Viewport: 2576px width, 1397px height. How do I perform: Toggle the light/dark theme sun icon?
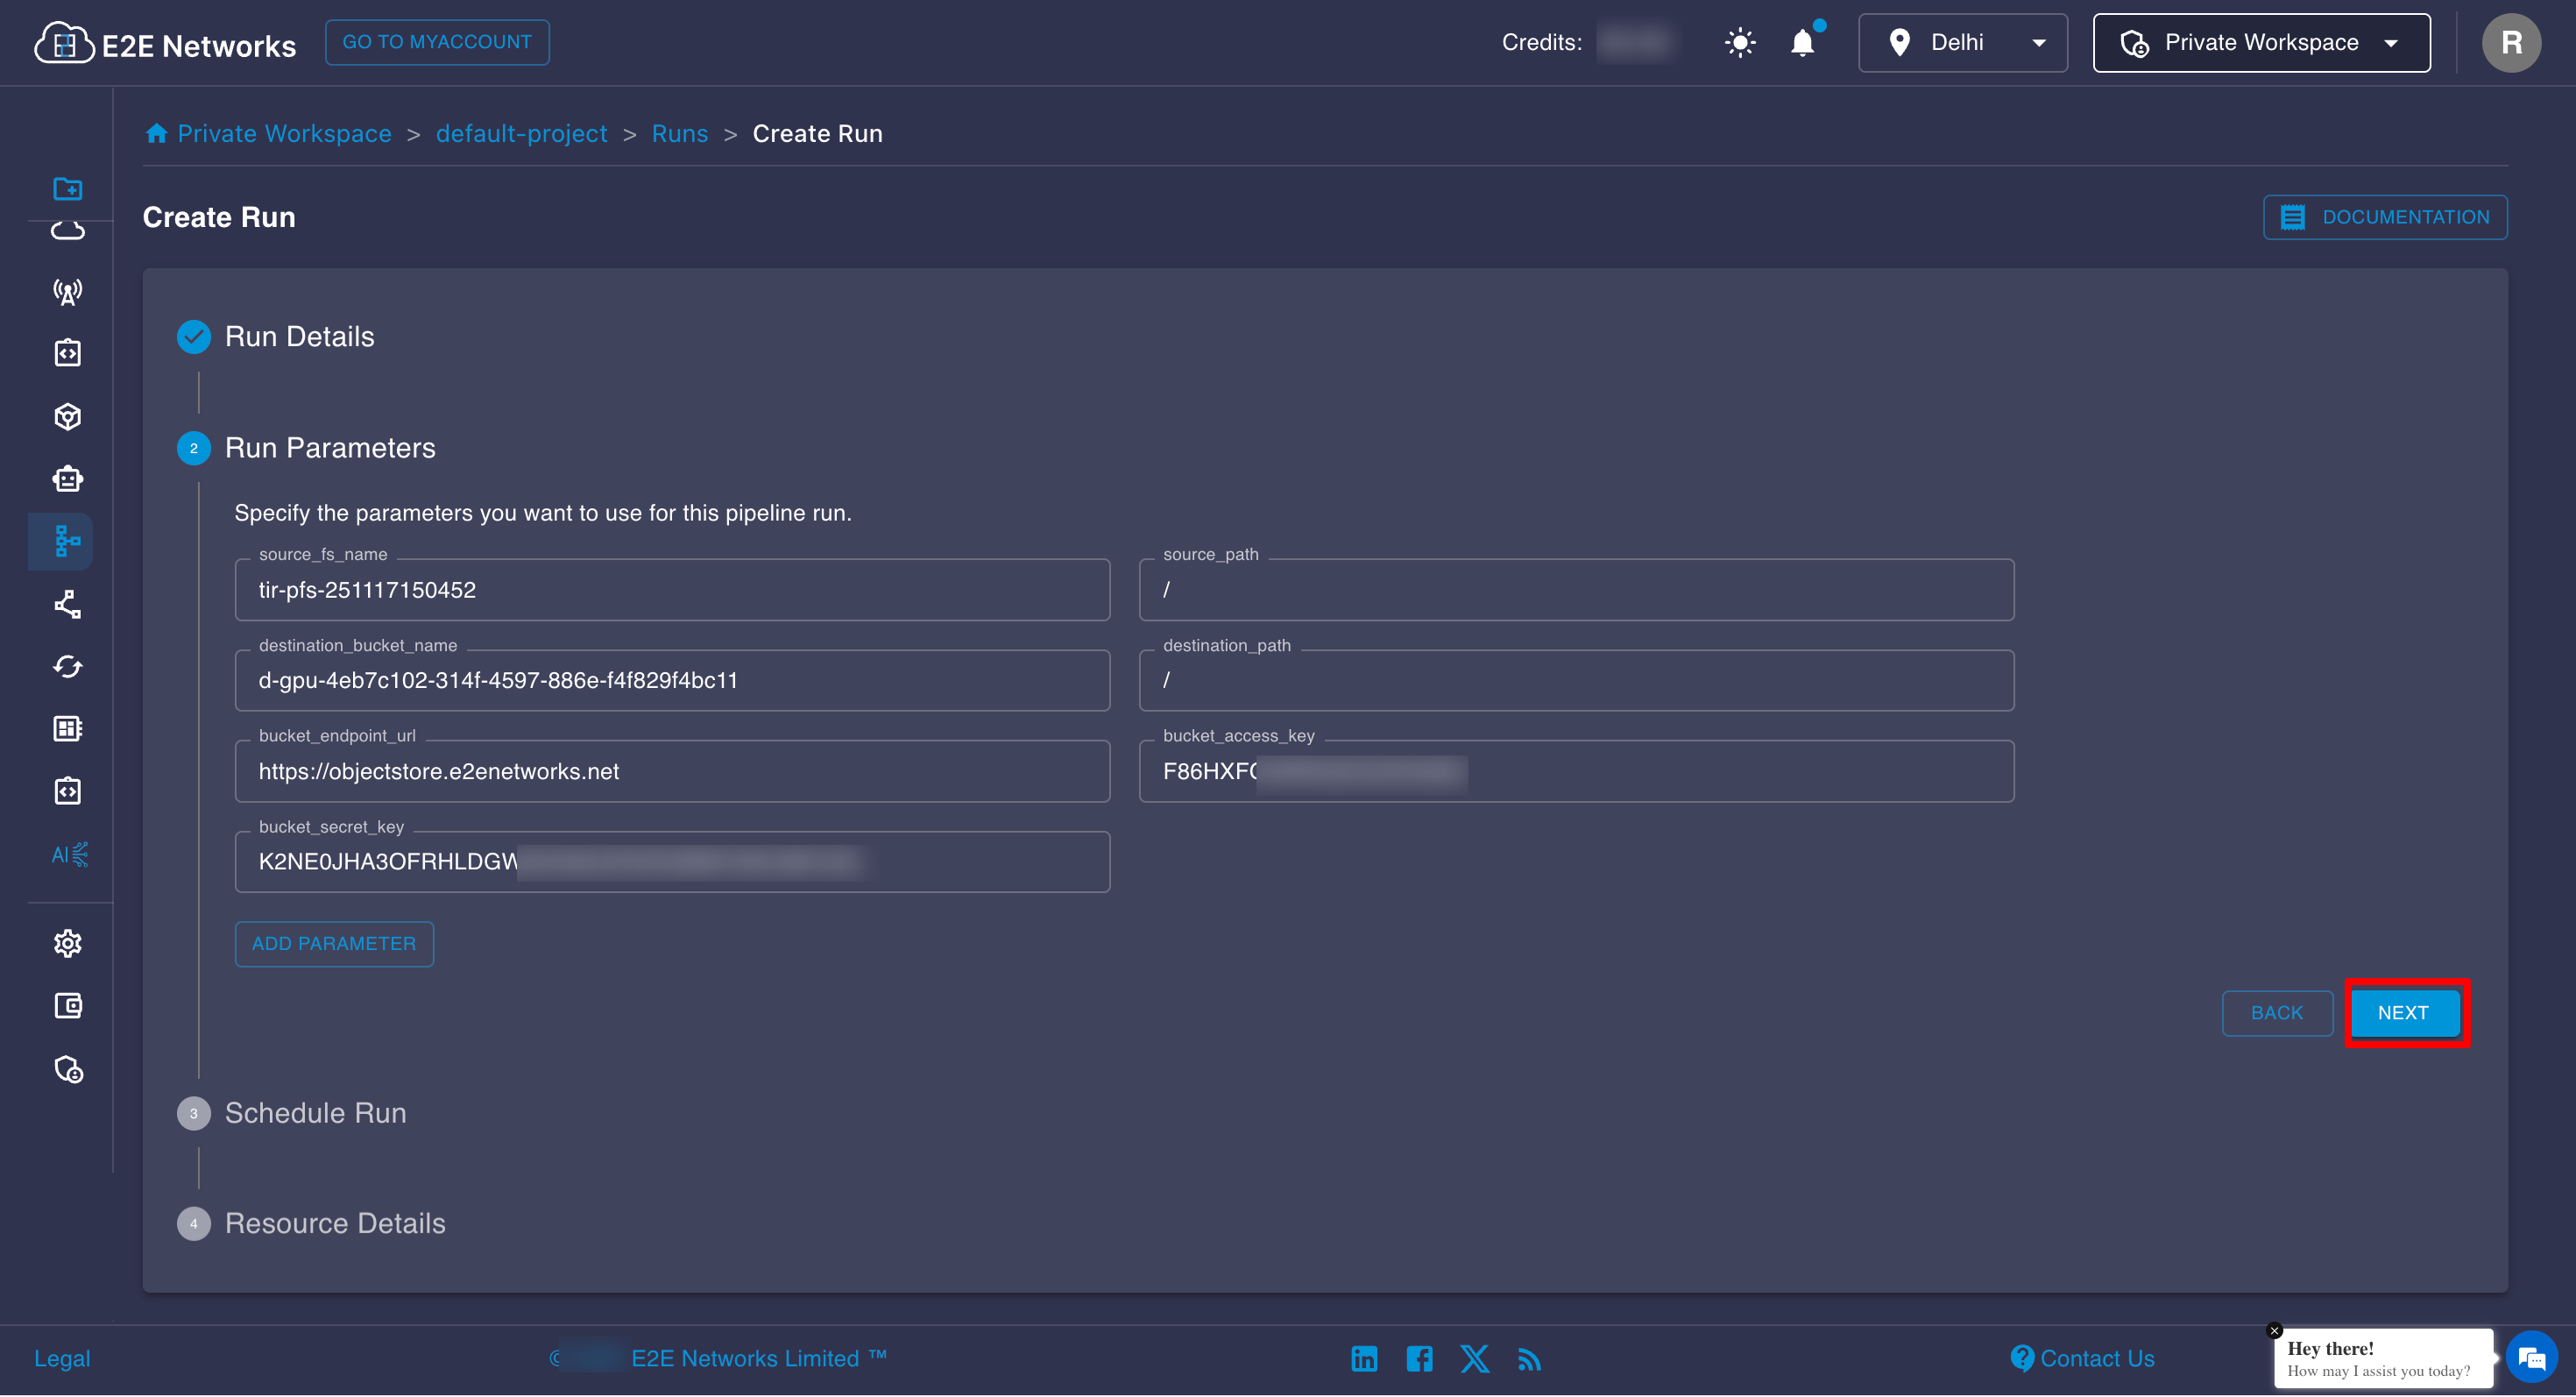(x=1739, y=43)
